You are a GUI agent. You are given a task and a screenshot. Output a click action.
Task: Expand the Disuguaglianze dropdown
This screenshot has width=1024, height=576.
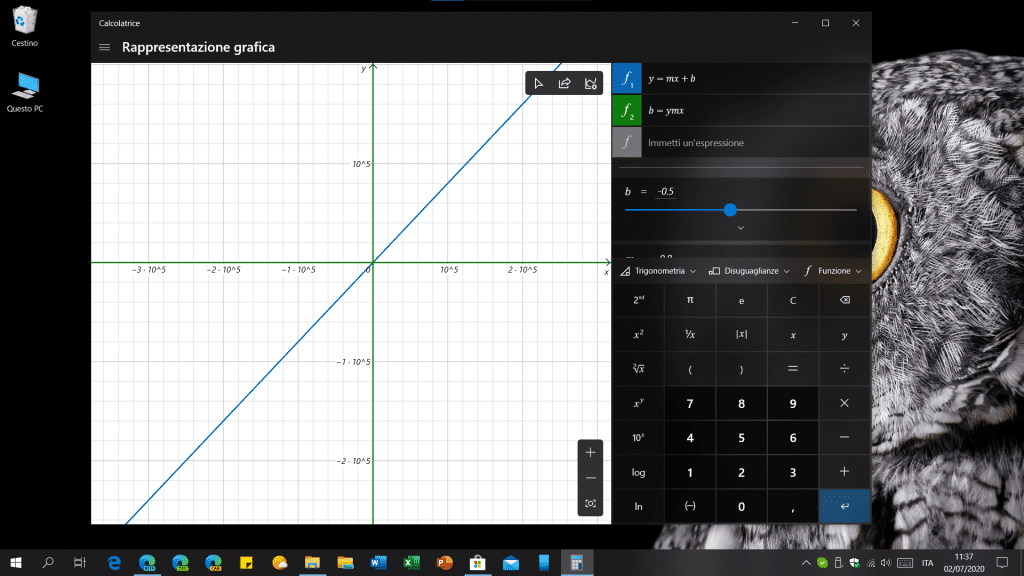(750, 271)
